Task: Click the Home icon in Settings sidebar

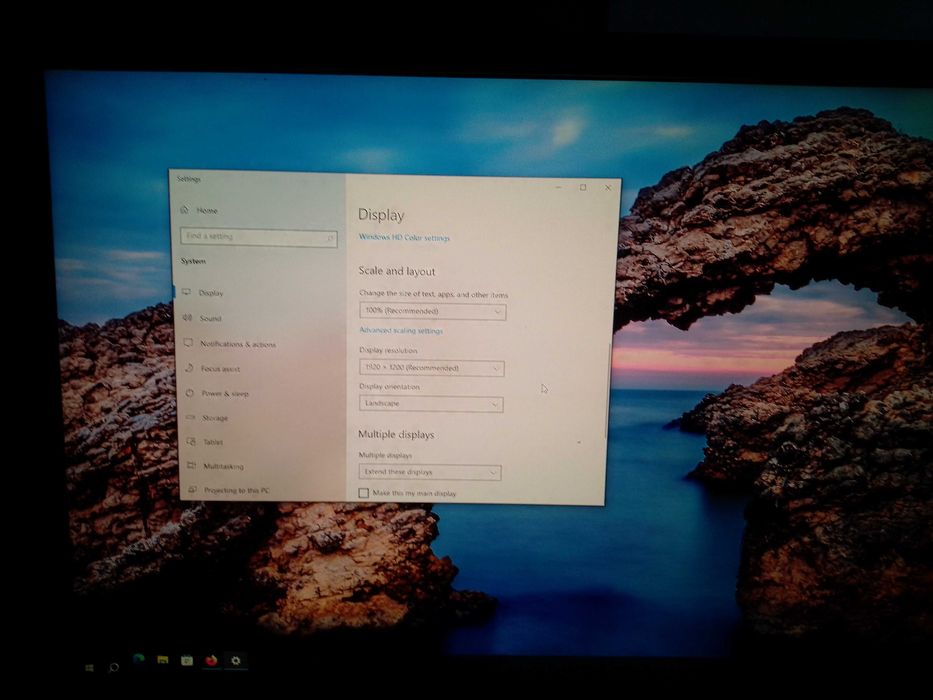Action: (184, 210)
